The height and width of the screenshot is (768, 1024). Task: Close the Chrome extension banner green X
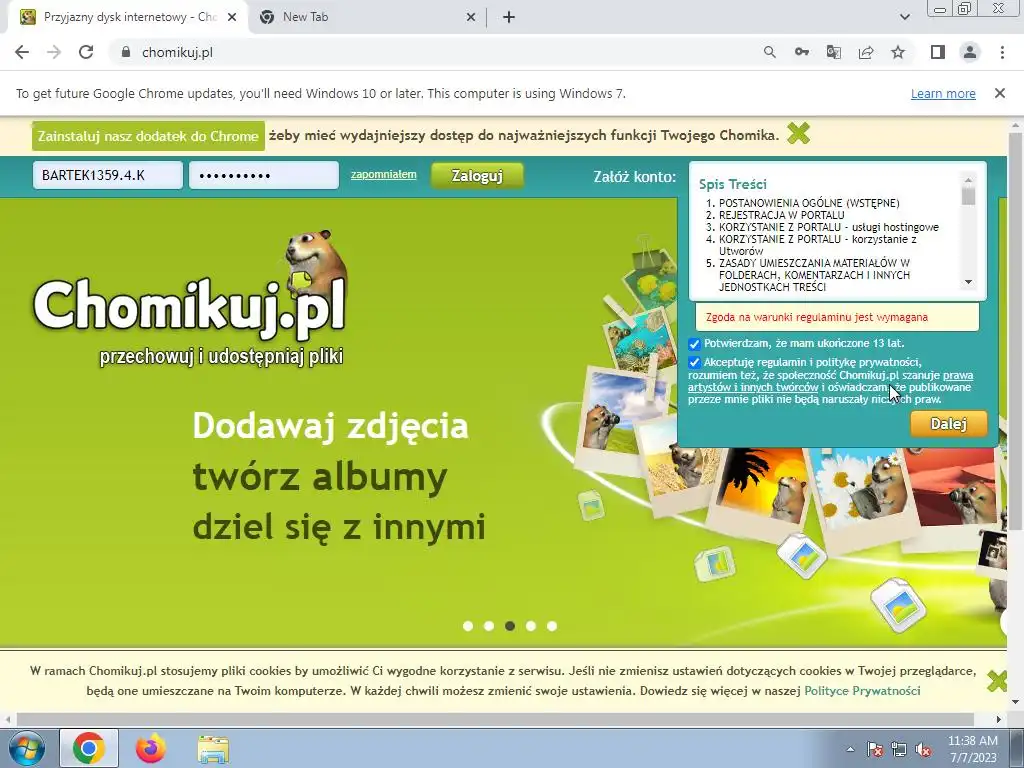(x=799, y=134)
